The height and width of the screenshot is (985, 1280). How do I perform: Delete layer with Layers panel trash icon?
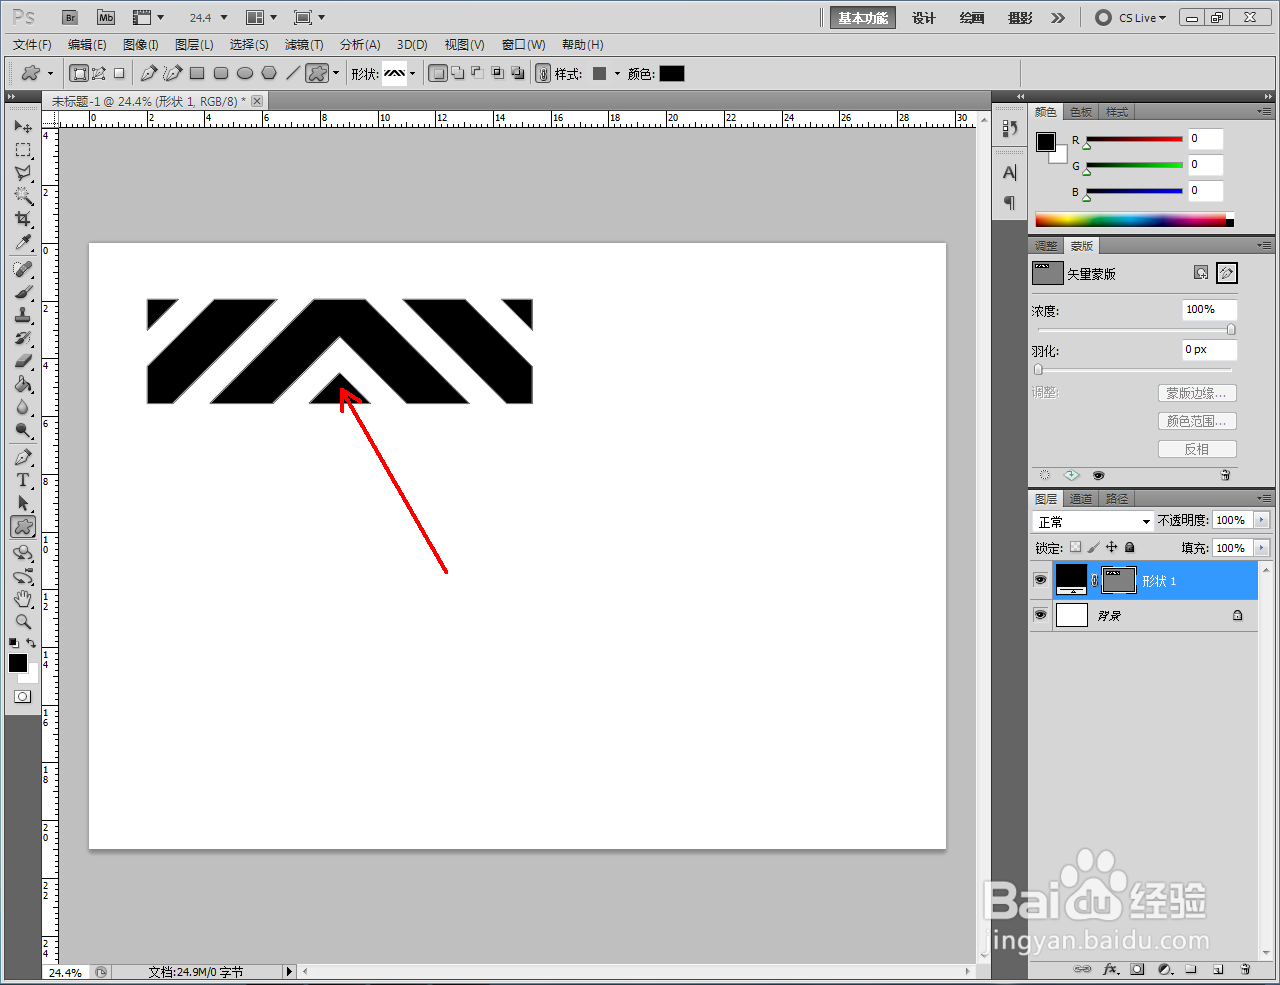coord(1245,969)
